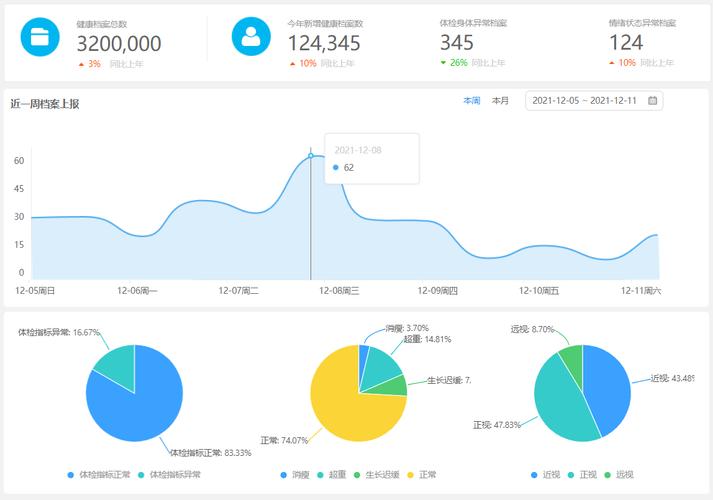Click the blue dot in the 62 tooltip

point(336,167)
